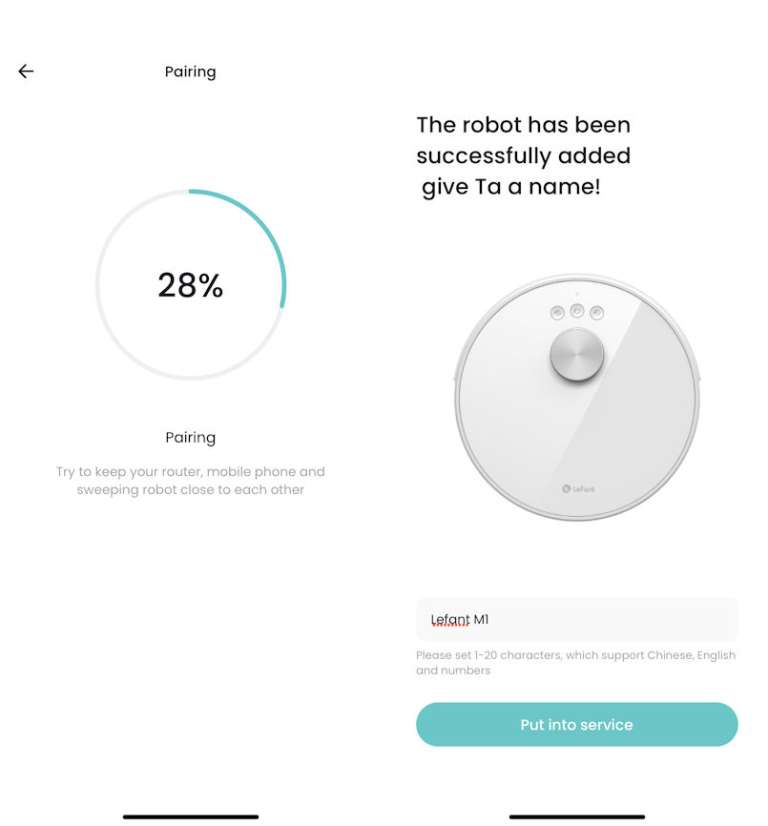Click the Lefant M1 name input field
This screenshot has width=768, height=826.
pyautogui.click(x=576, y=619)
